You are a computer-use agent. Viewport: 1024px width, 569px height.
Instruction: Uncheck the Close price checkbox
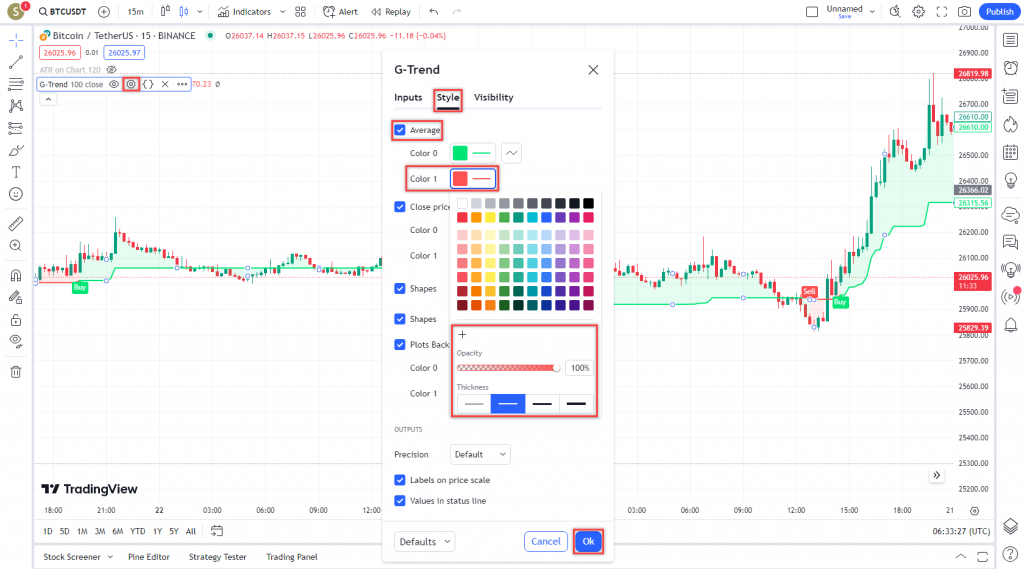click(400, 206)
